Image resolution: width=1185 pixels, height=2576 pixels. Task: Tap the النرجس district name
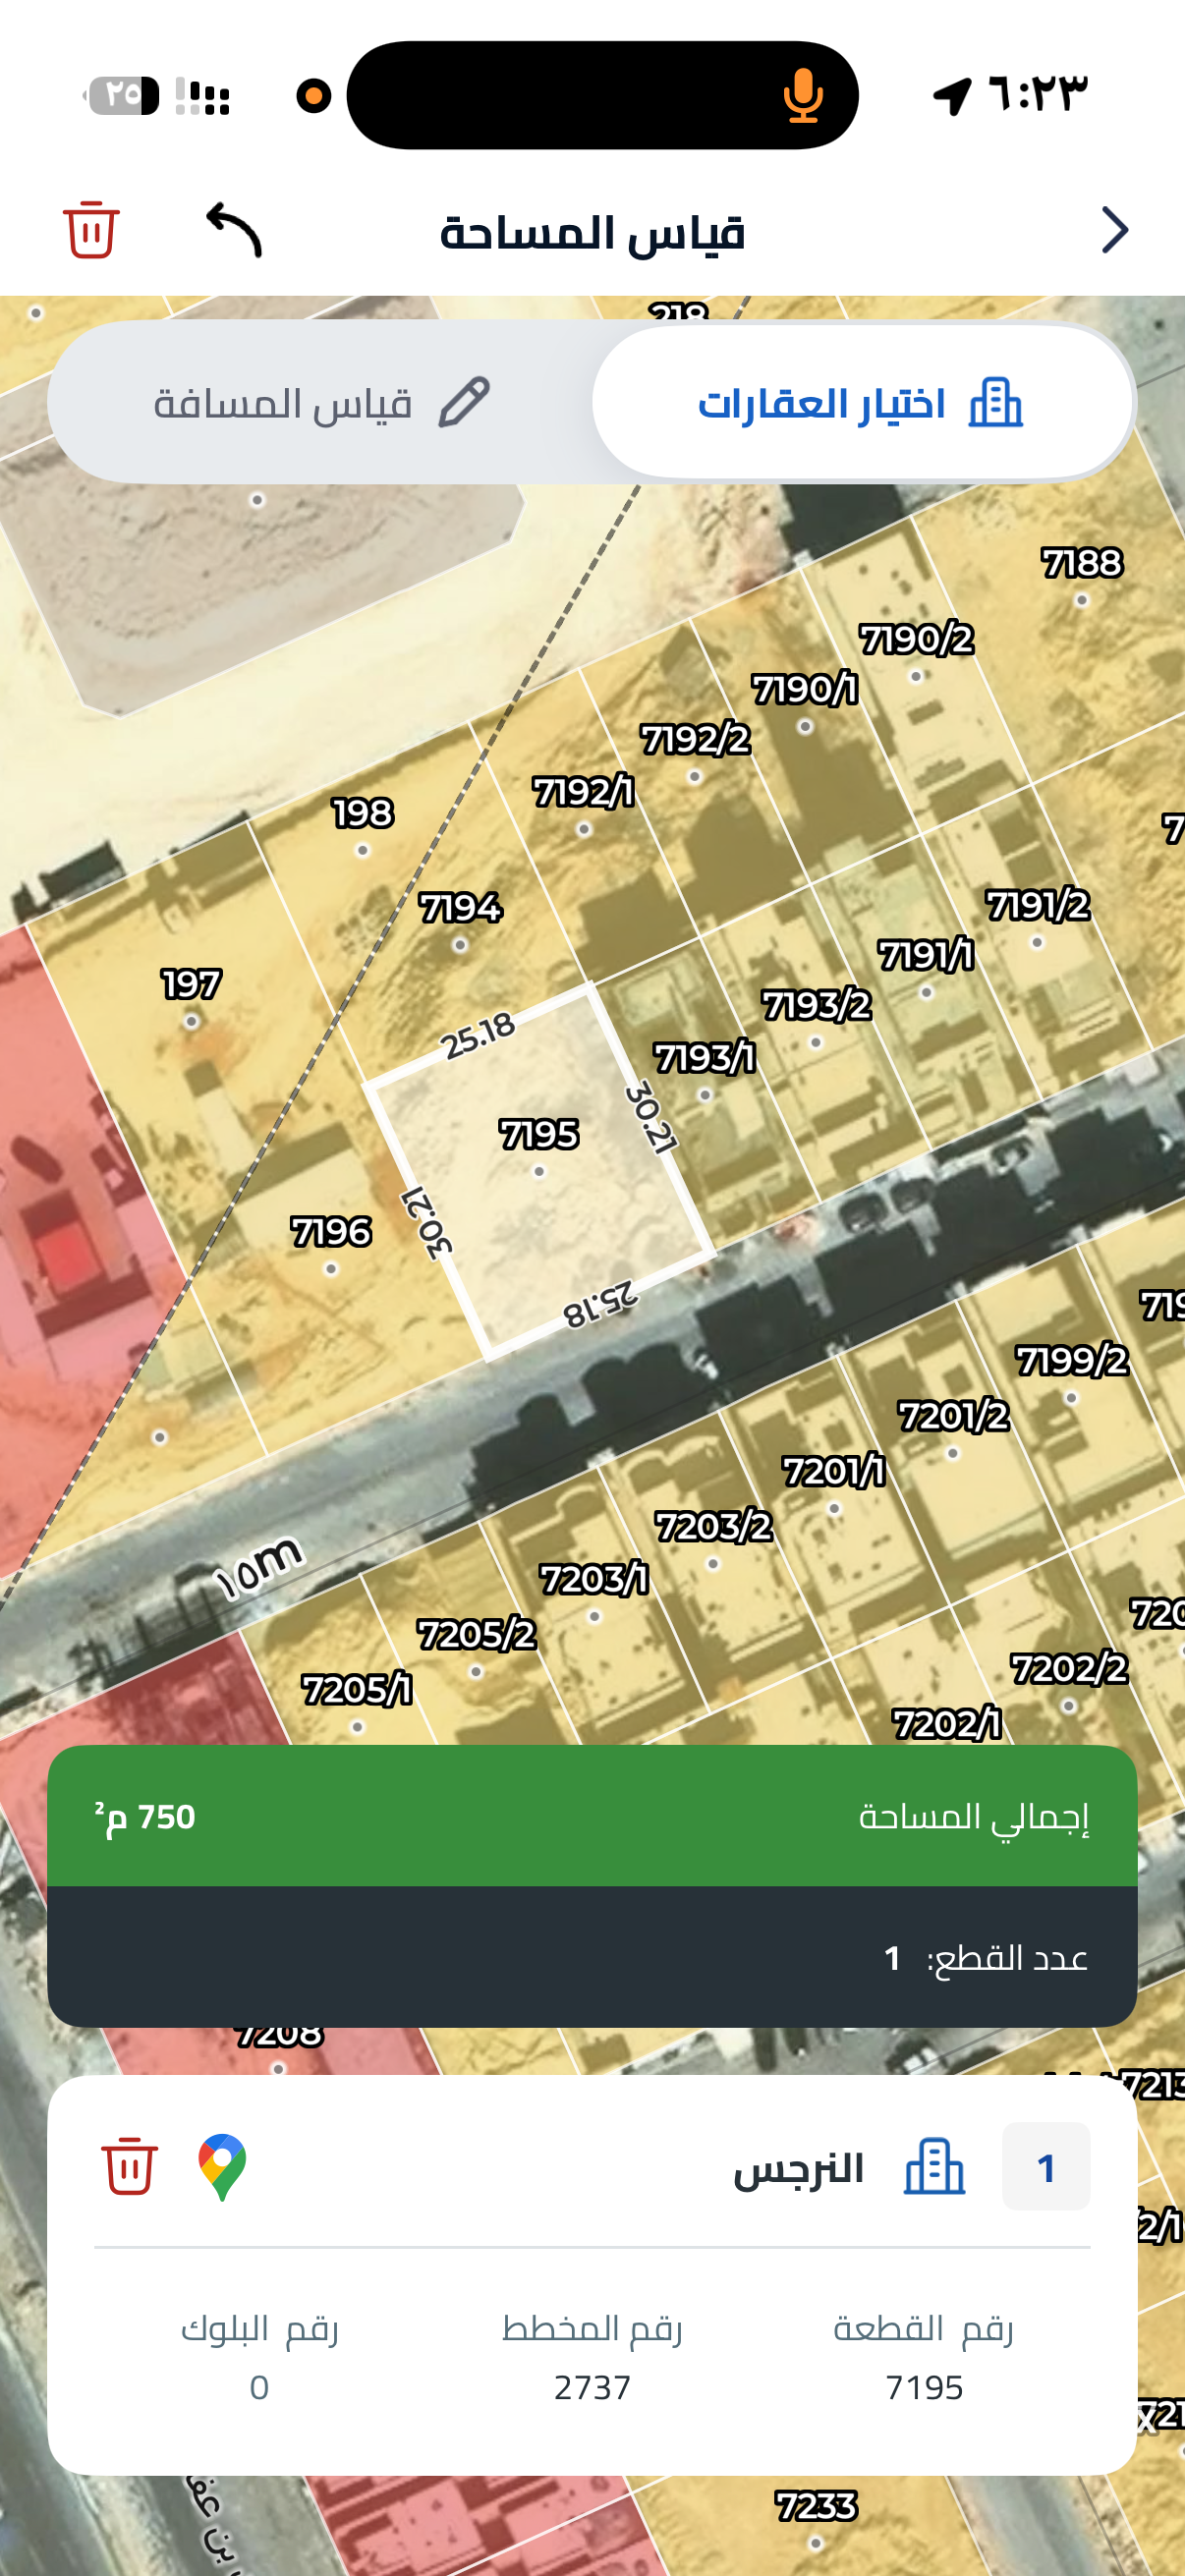click(x=798, y=2168)
